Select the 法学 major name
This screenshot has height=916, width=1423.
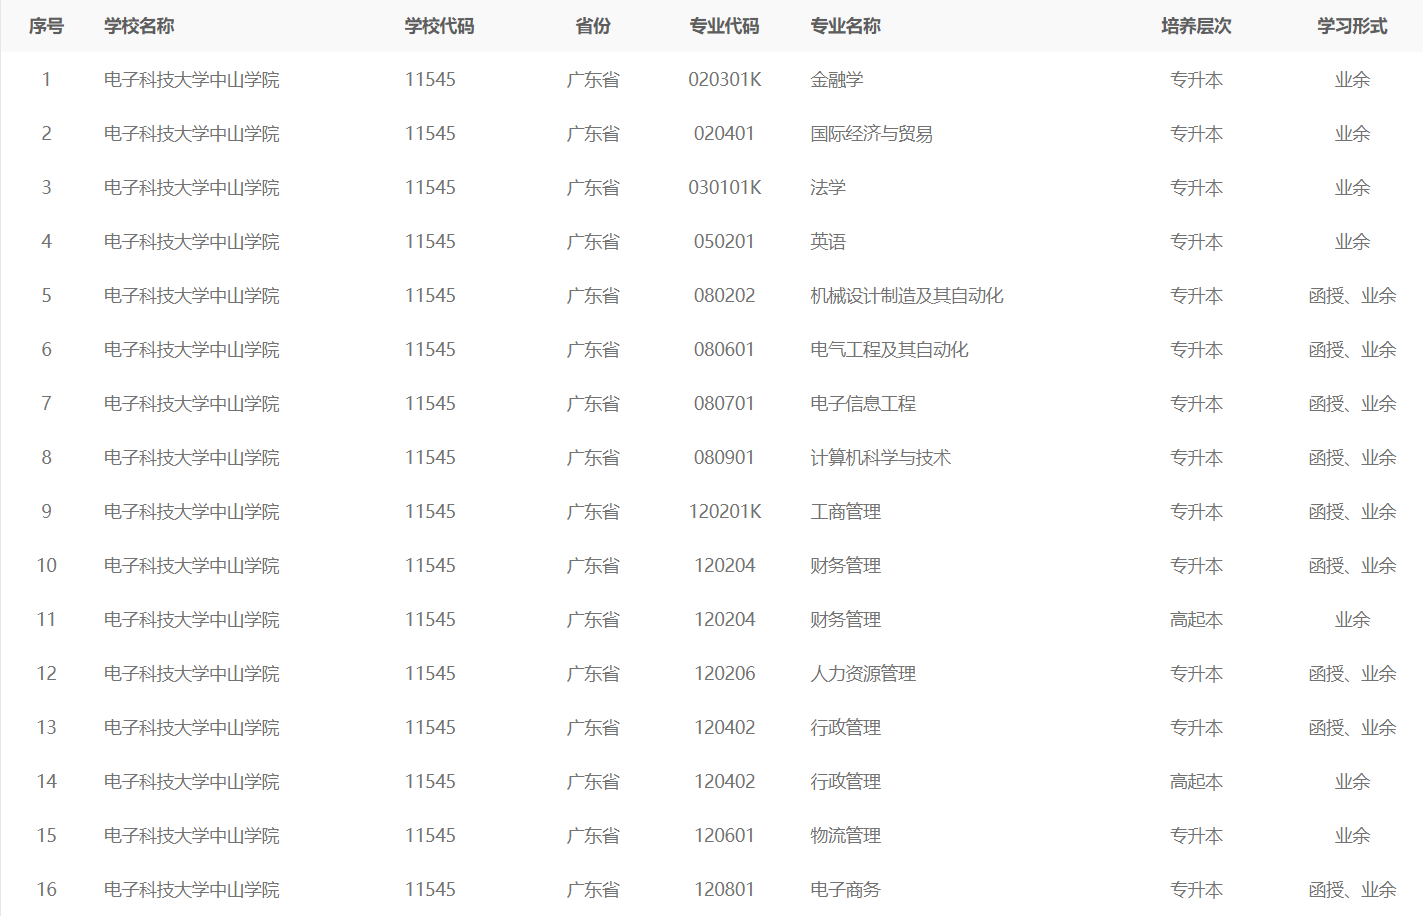pos(828,188)
